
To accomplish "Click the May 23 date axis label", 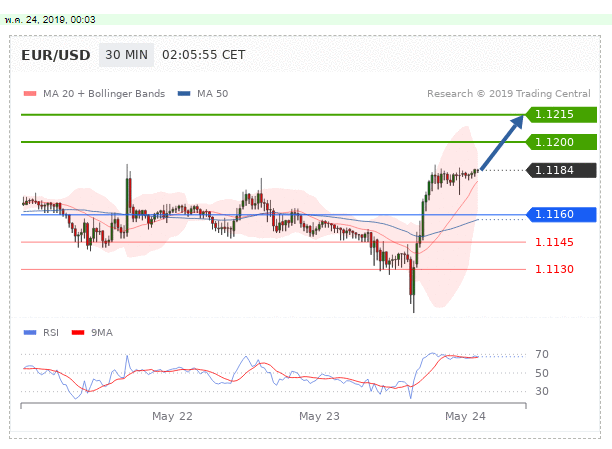I will pyautogui.click(x=319, y=416).
